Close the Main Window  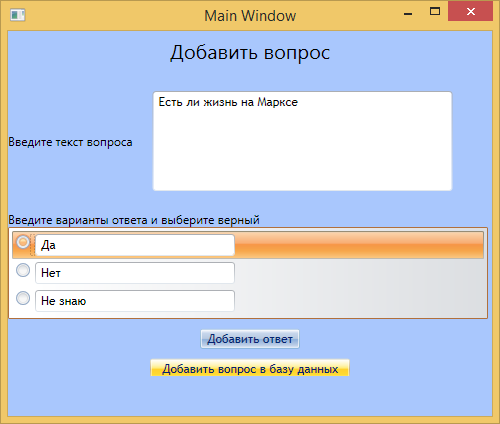pos(471,12)
